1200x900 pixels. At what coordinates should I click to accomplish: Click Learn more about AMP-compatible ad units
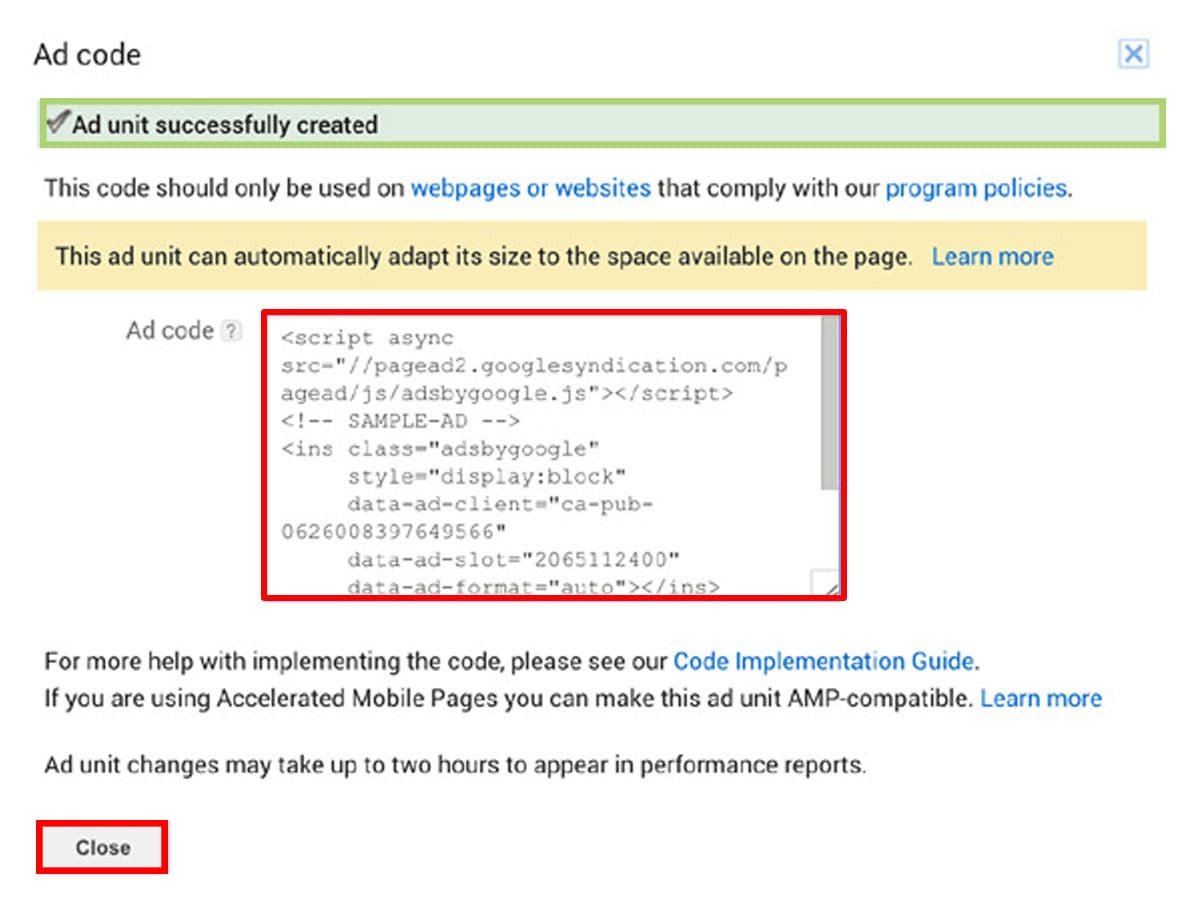tap(1041, 698)
